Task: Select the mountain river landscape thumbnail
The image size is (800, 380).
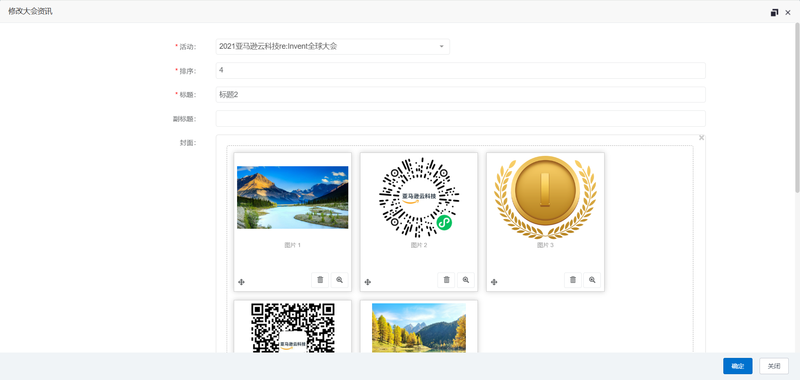Action: pyautogui.click(x=293, y=197)
